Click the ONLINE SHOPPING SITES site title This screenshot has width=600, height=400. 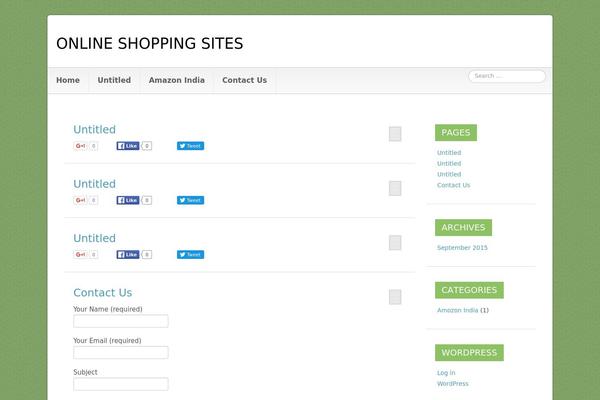pos(150,44)
